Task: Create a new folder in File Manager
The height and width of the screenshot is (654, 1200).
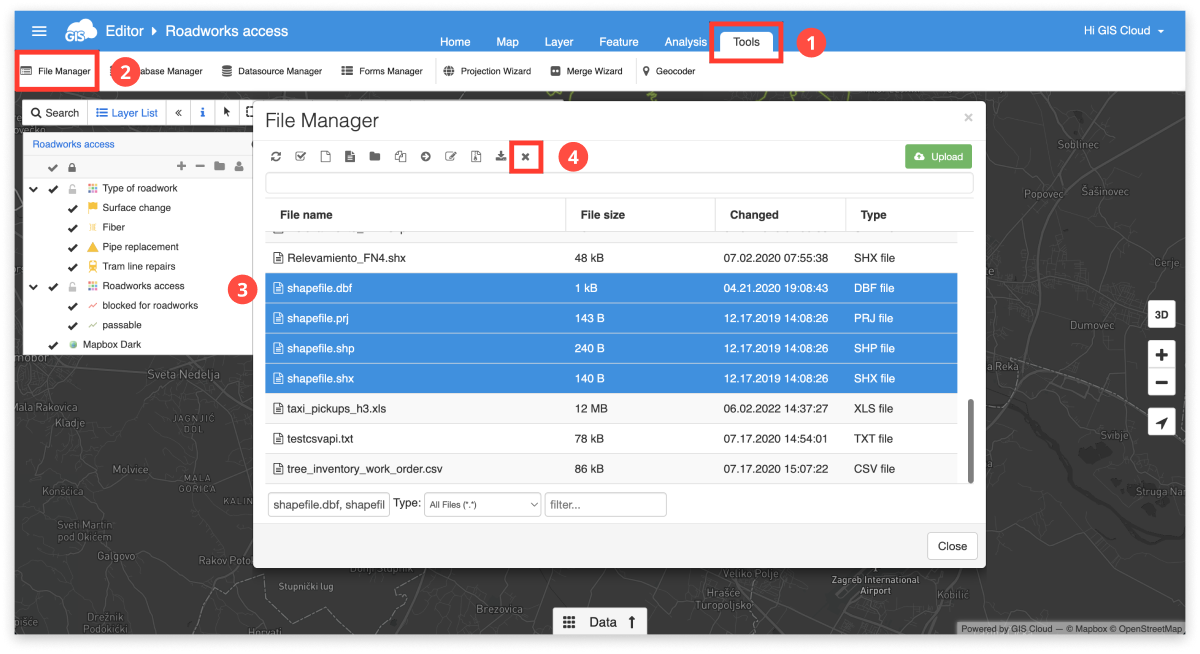Action: pyautogui.click(x=374, y=156)
